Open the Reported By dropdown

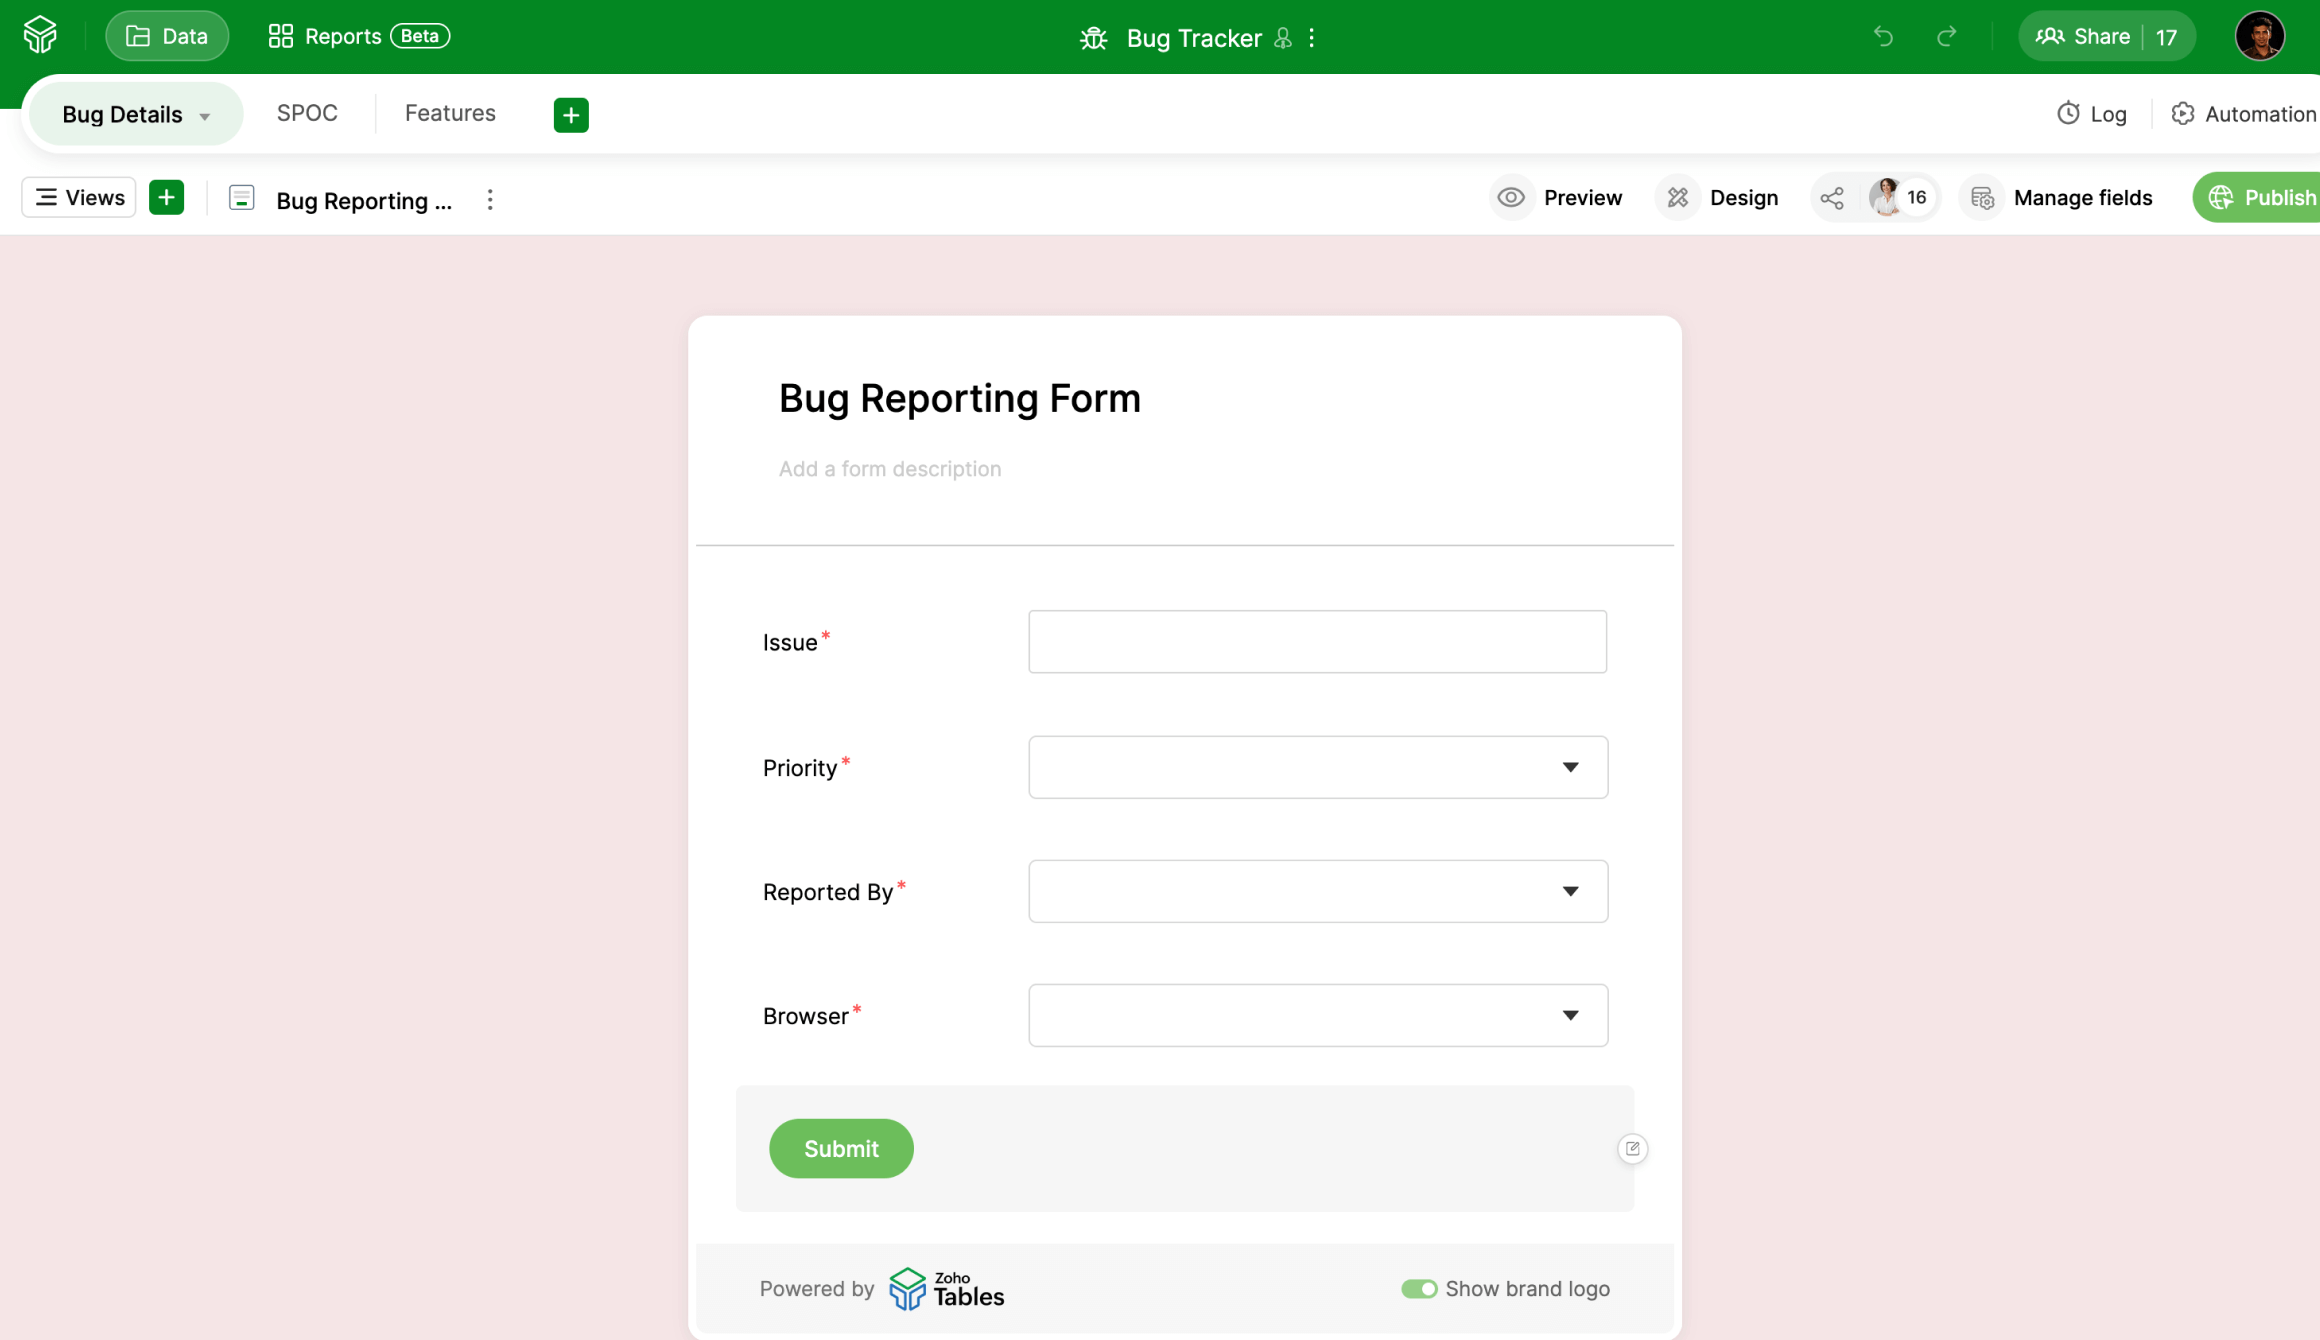click(1317, 891)
